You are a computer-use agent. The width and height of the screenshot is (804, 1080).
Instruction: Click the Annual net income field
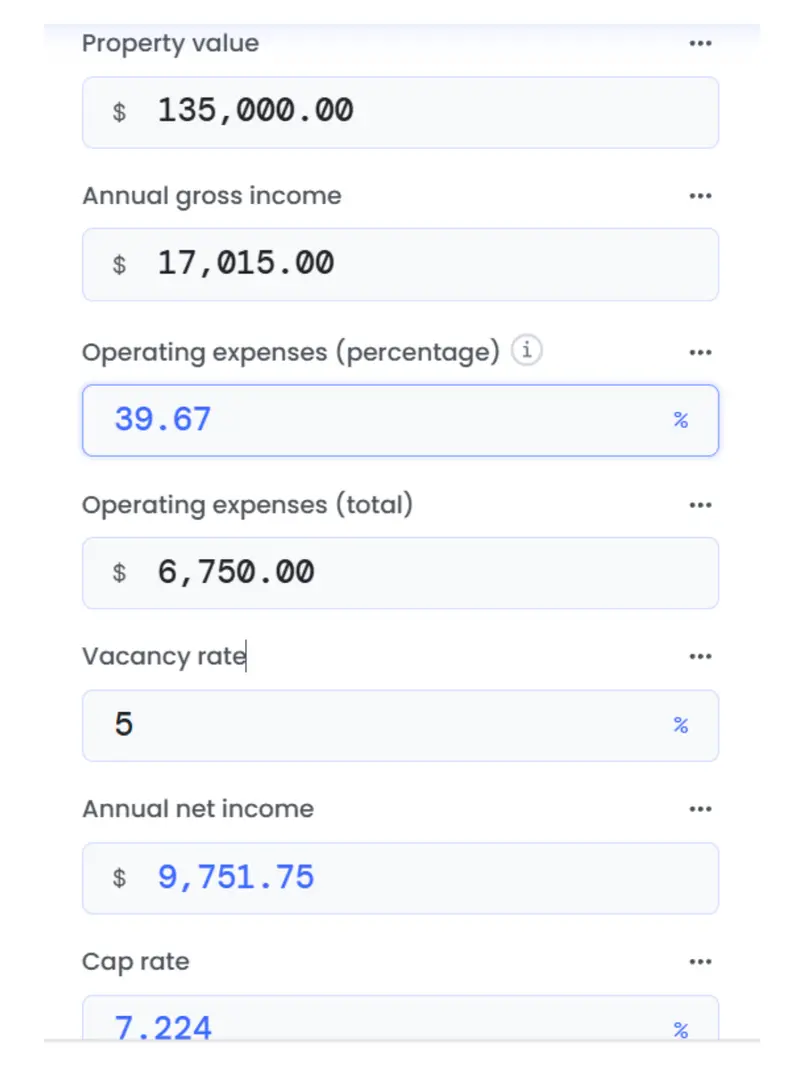(x=400, y=878)
